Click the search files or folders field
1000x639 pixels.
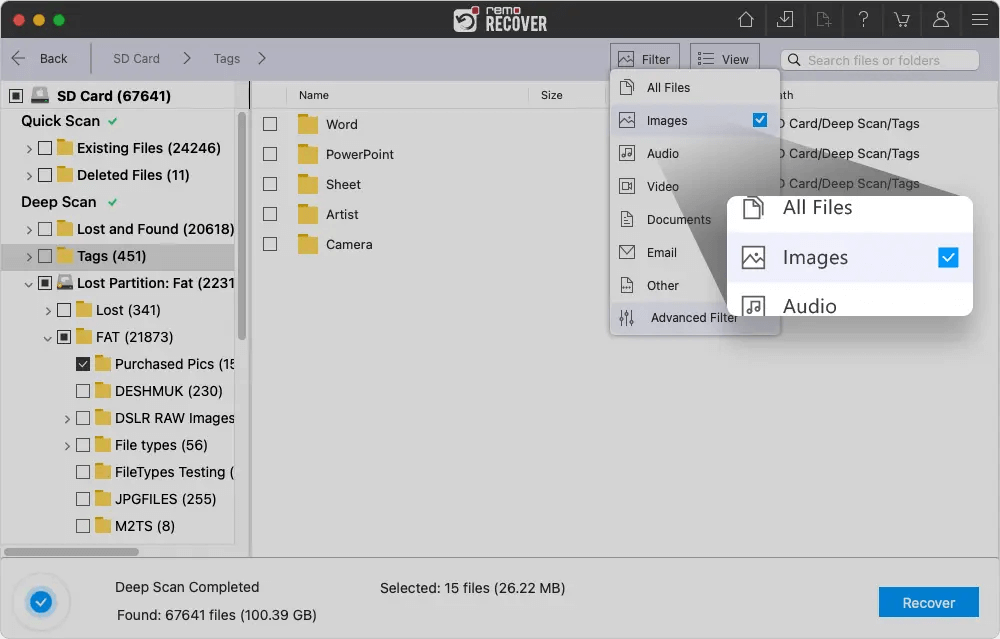click(x=885, y=60)
